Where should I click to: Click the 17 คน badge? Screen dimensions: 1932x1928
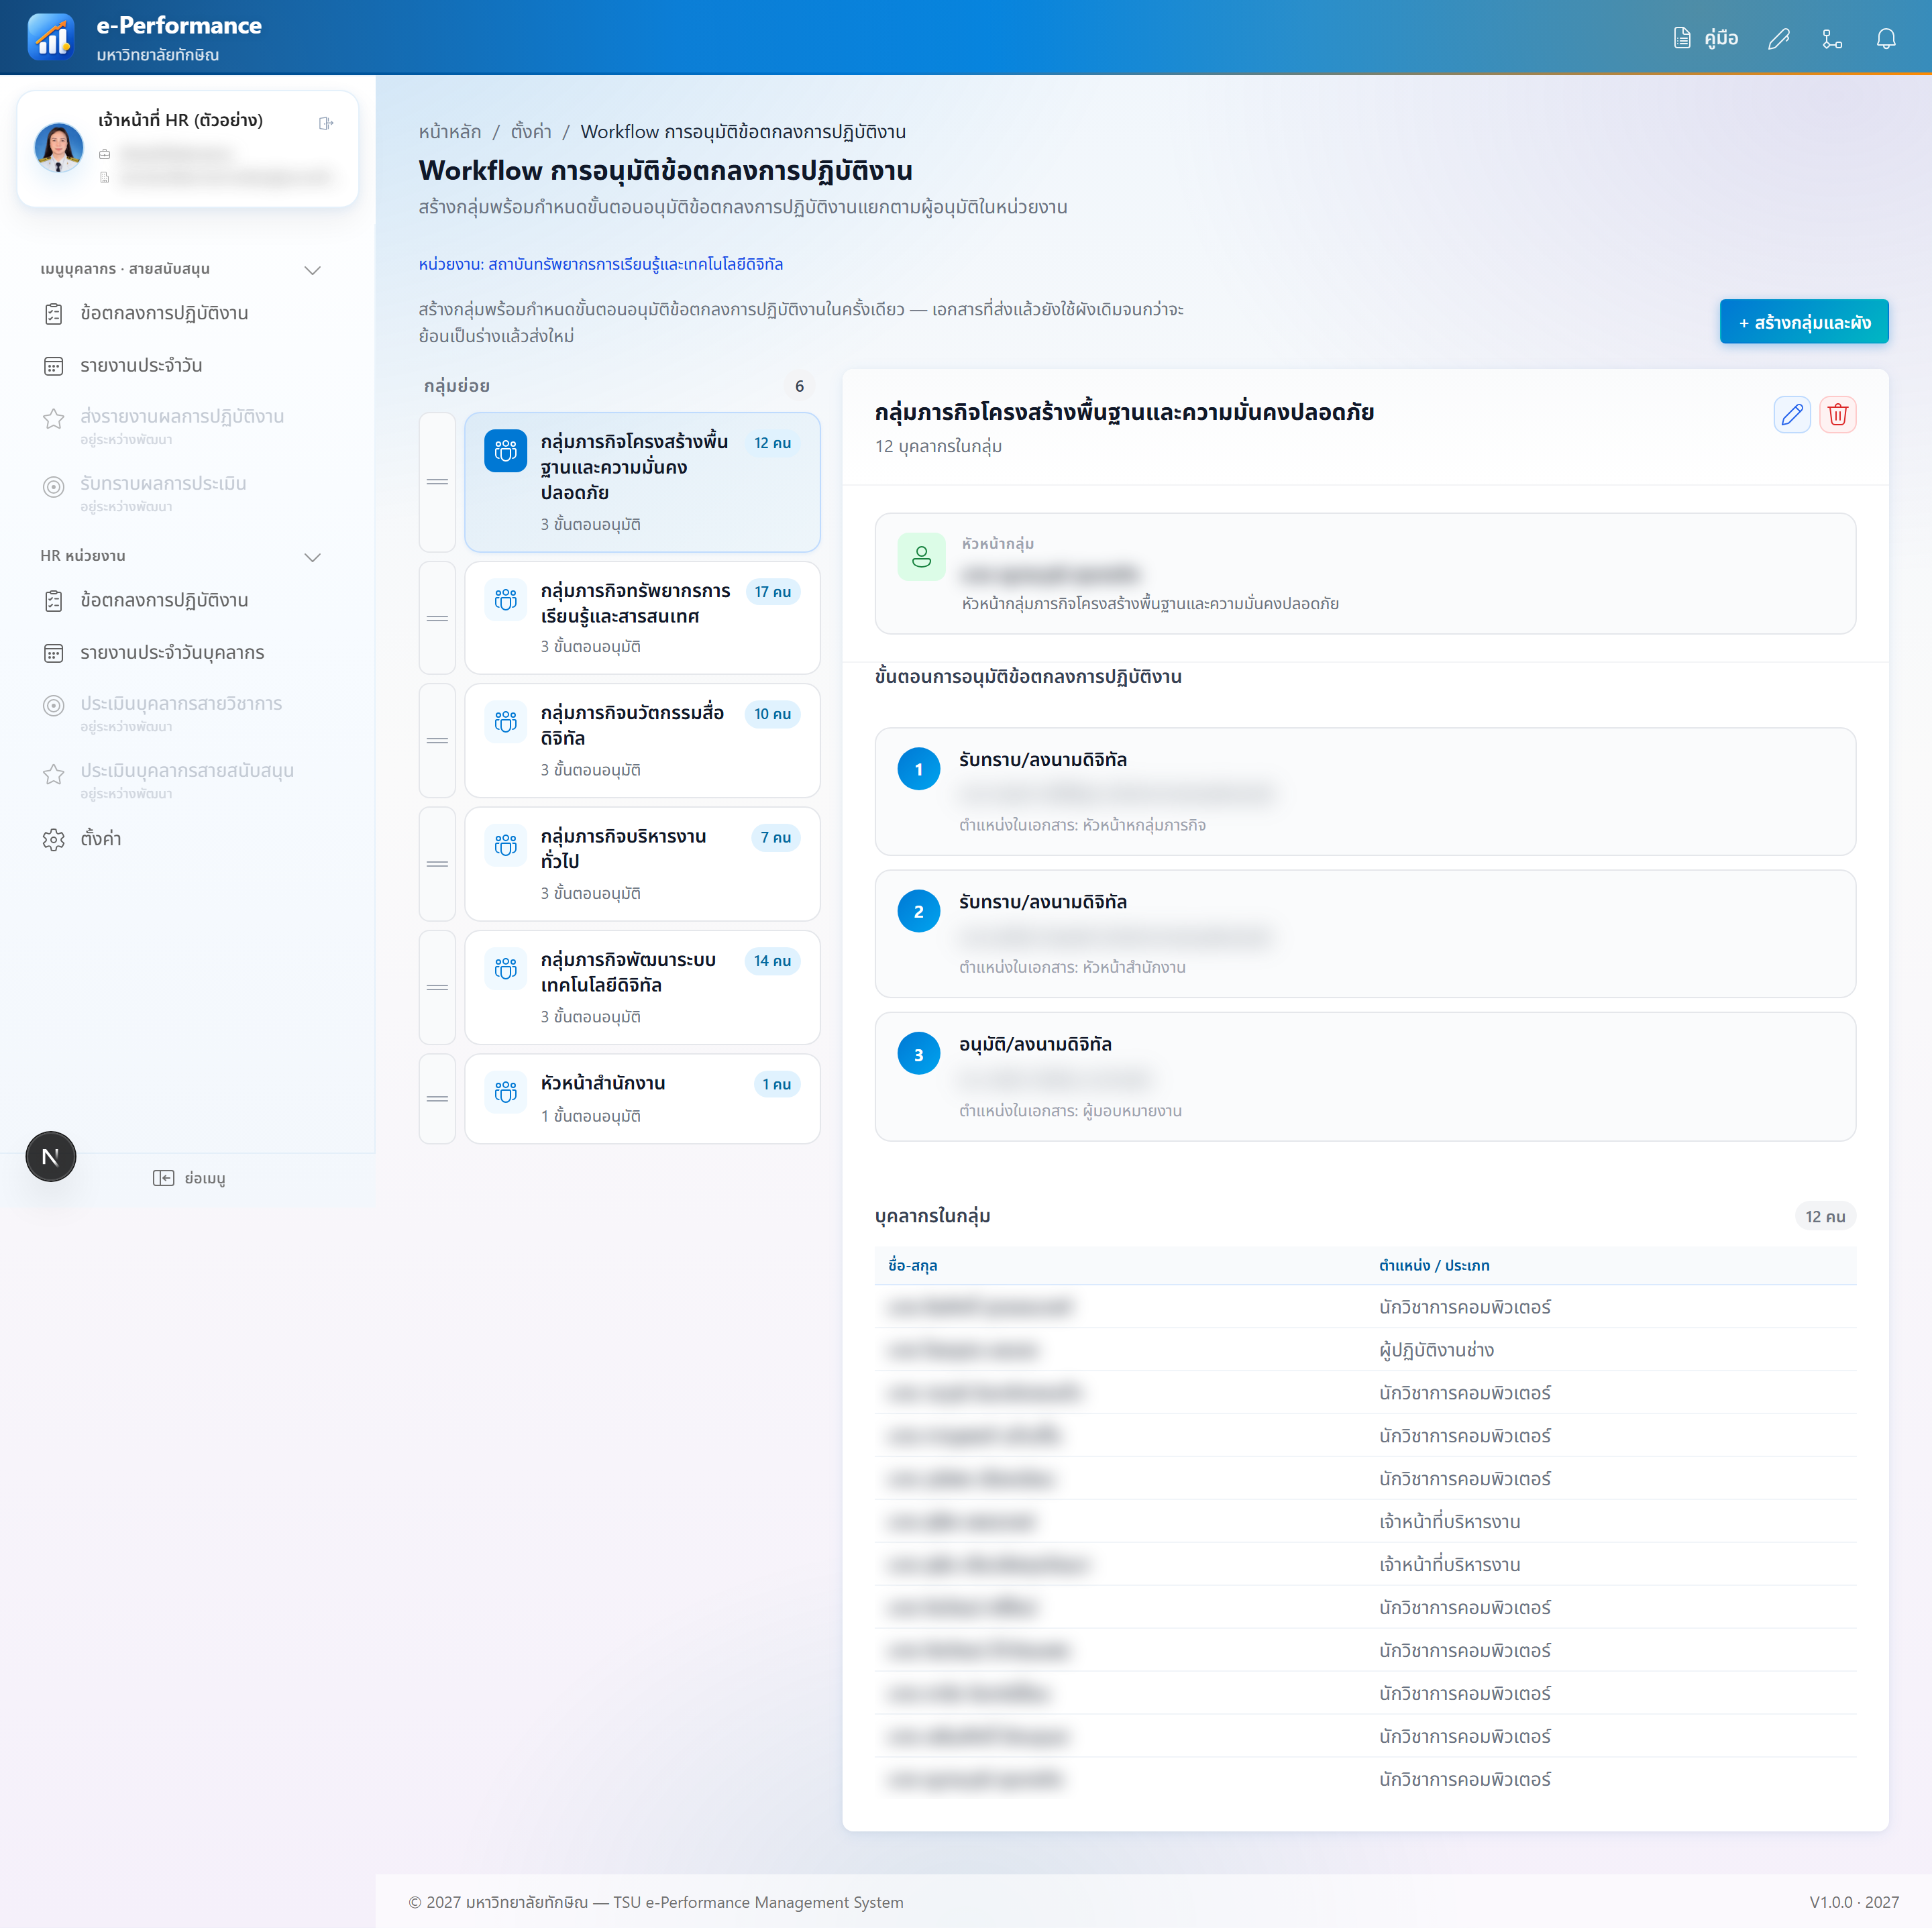(x=772, y=591)
